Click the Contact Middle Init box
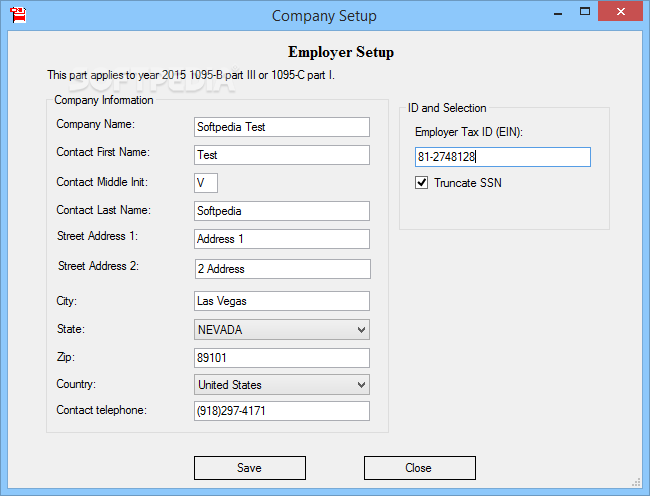650x496 pixels. (206, 183)
